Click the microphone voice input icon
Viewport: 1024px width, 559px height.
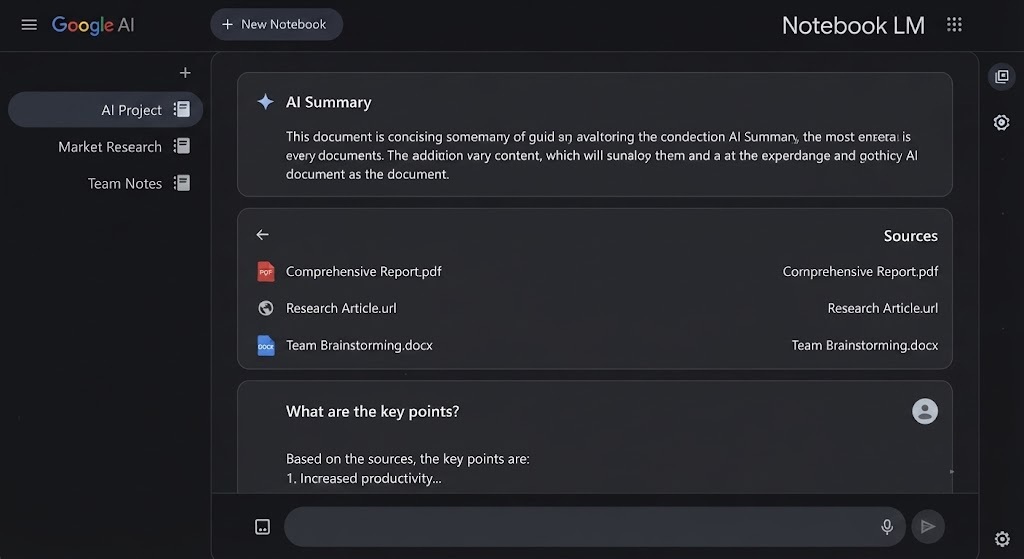887,526
